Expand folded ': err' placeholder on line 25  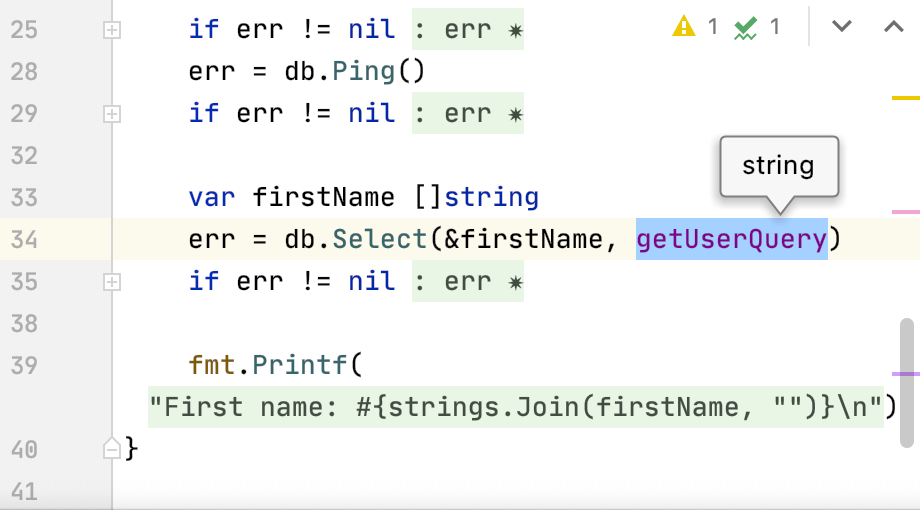[468, 29]
